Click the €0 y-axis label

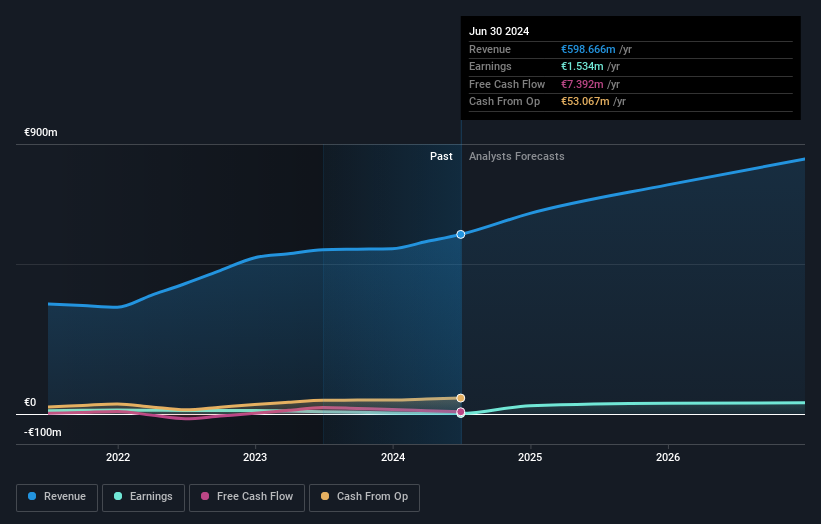pyautogui.click(x=30, y=403)
